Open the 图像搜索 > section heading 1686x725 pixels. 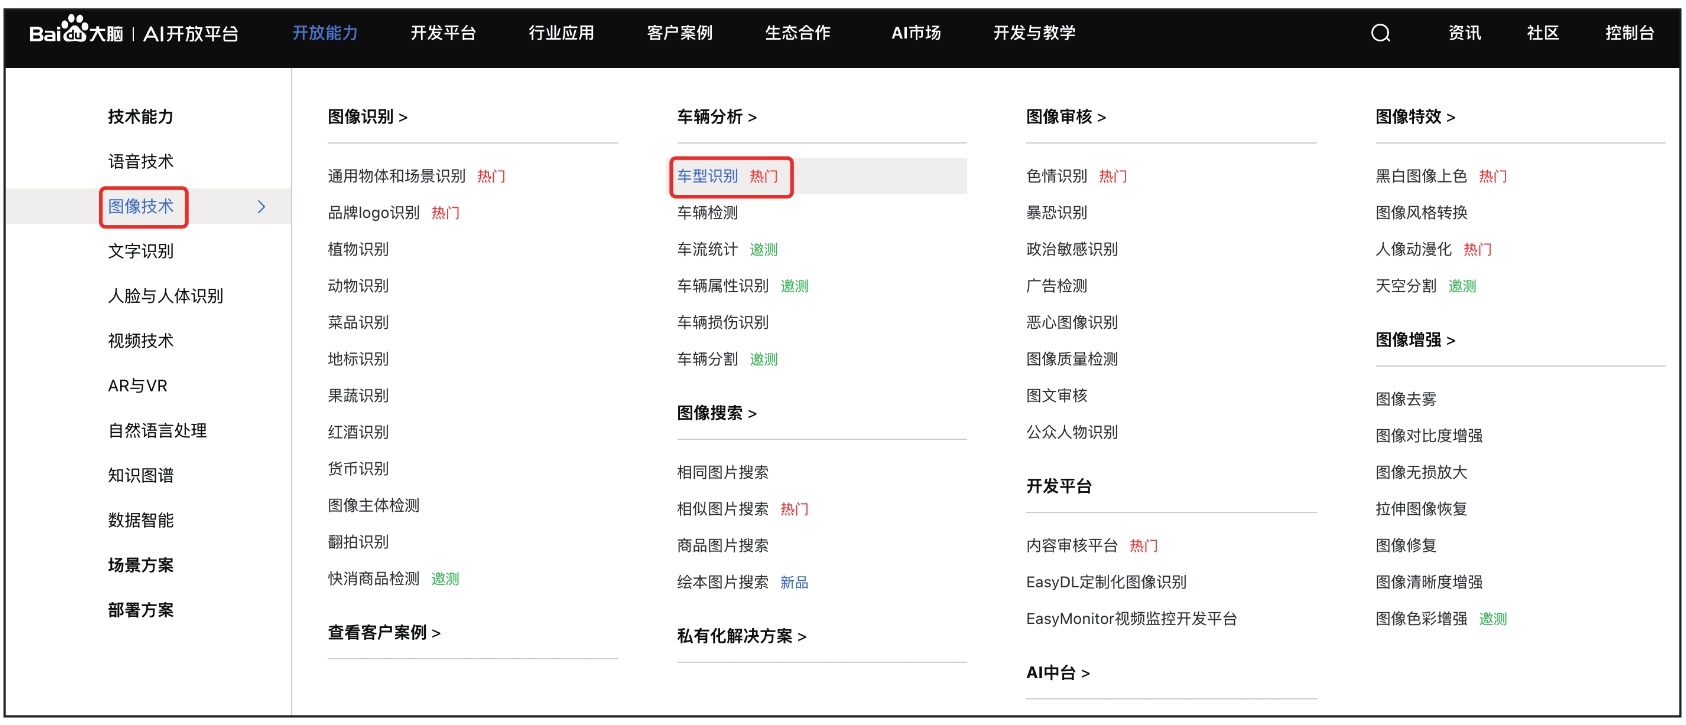(x=717, y=413)
